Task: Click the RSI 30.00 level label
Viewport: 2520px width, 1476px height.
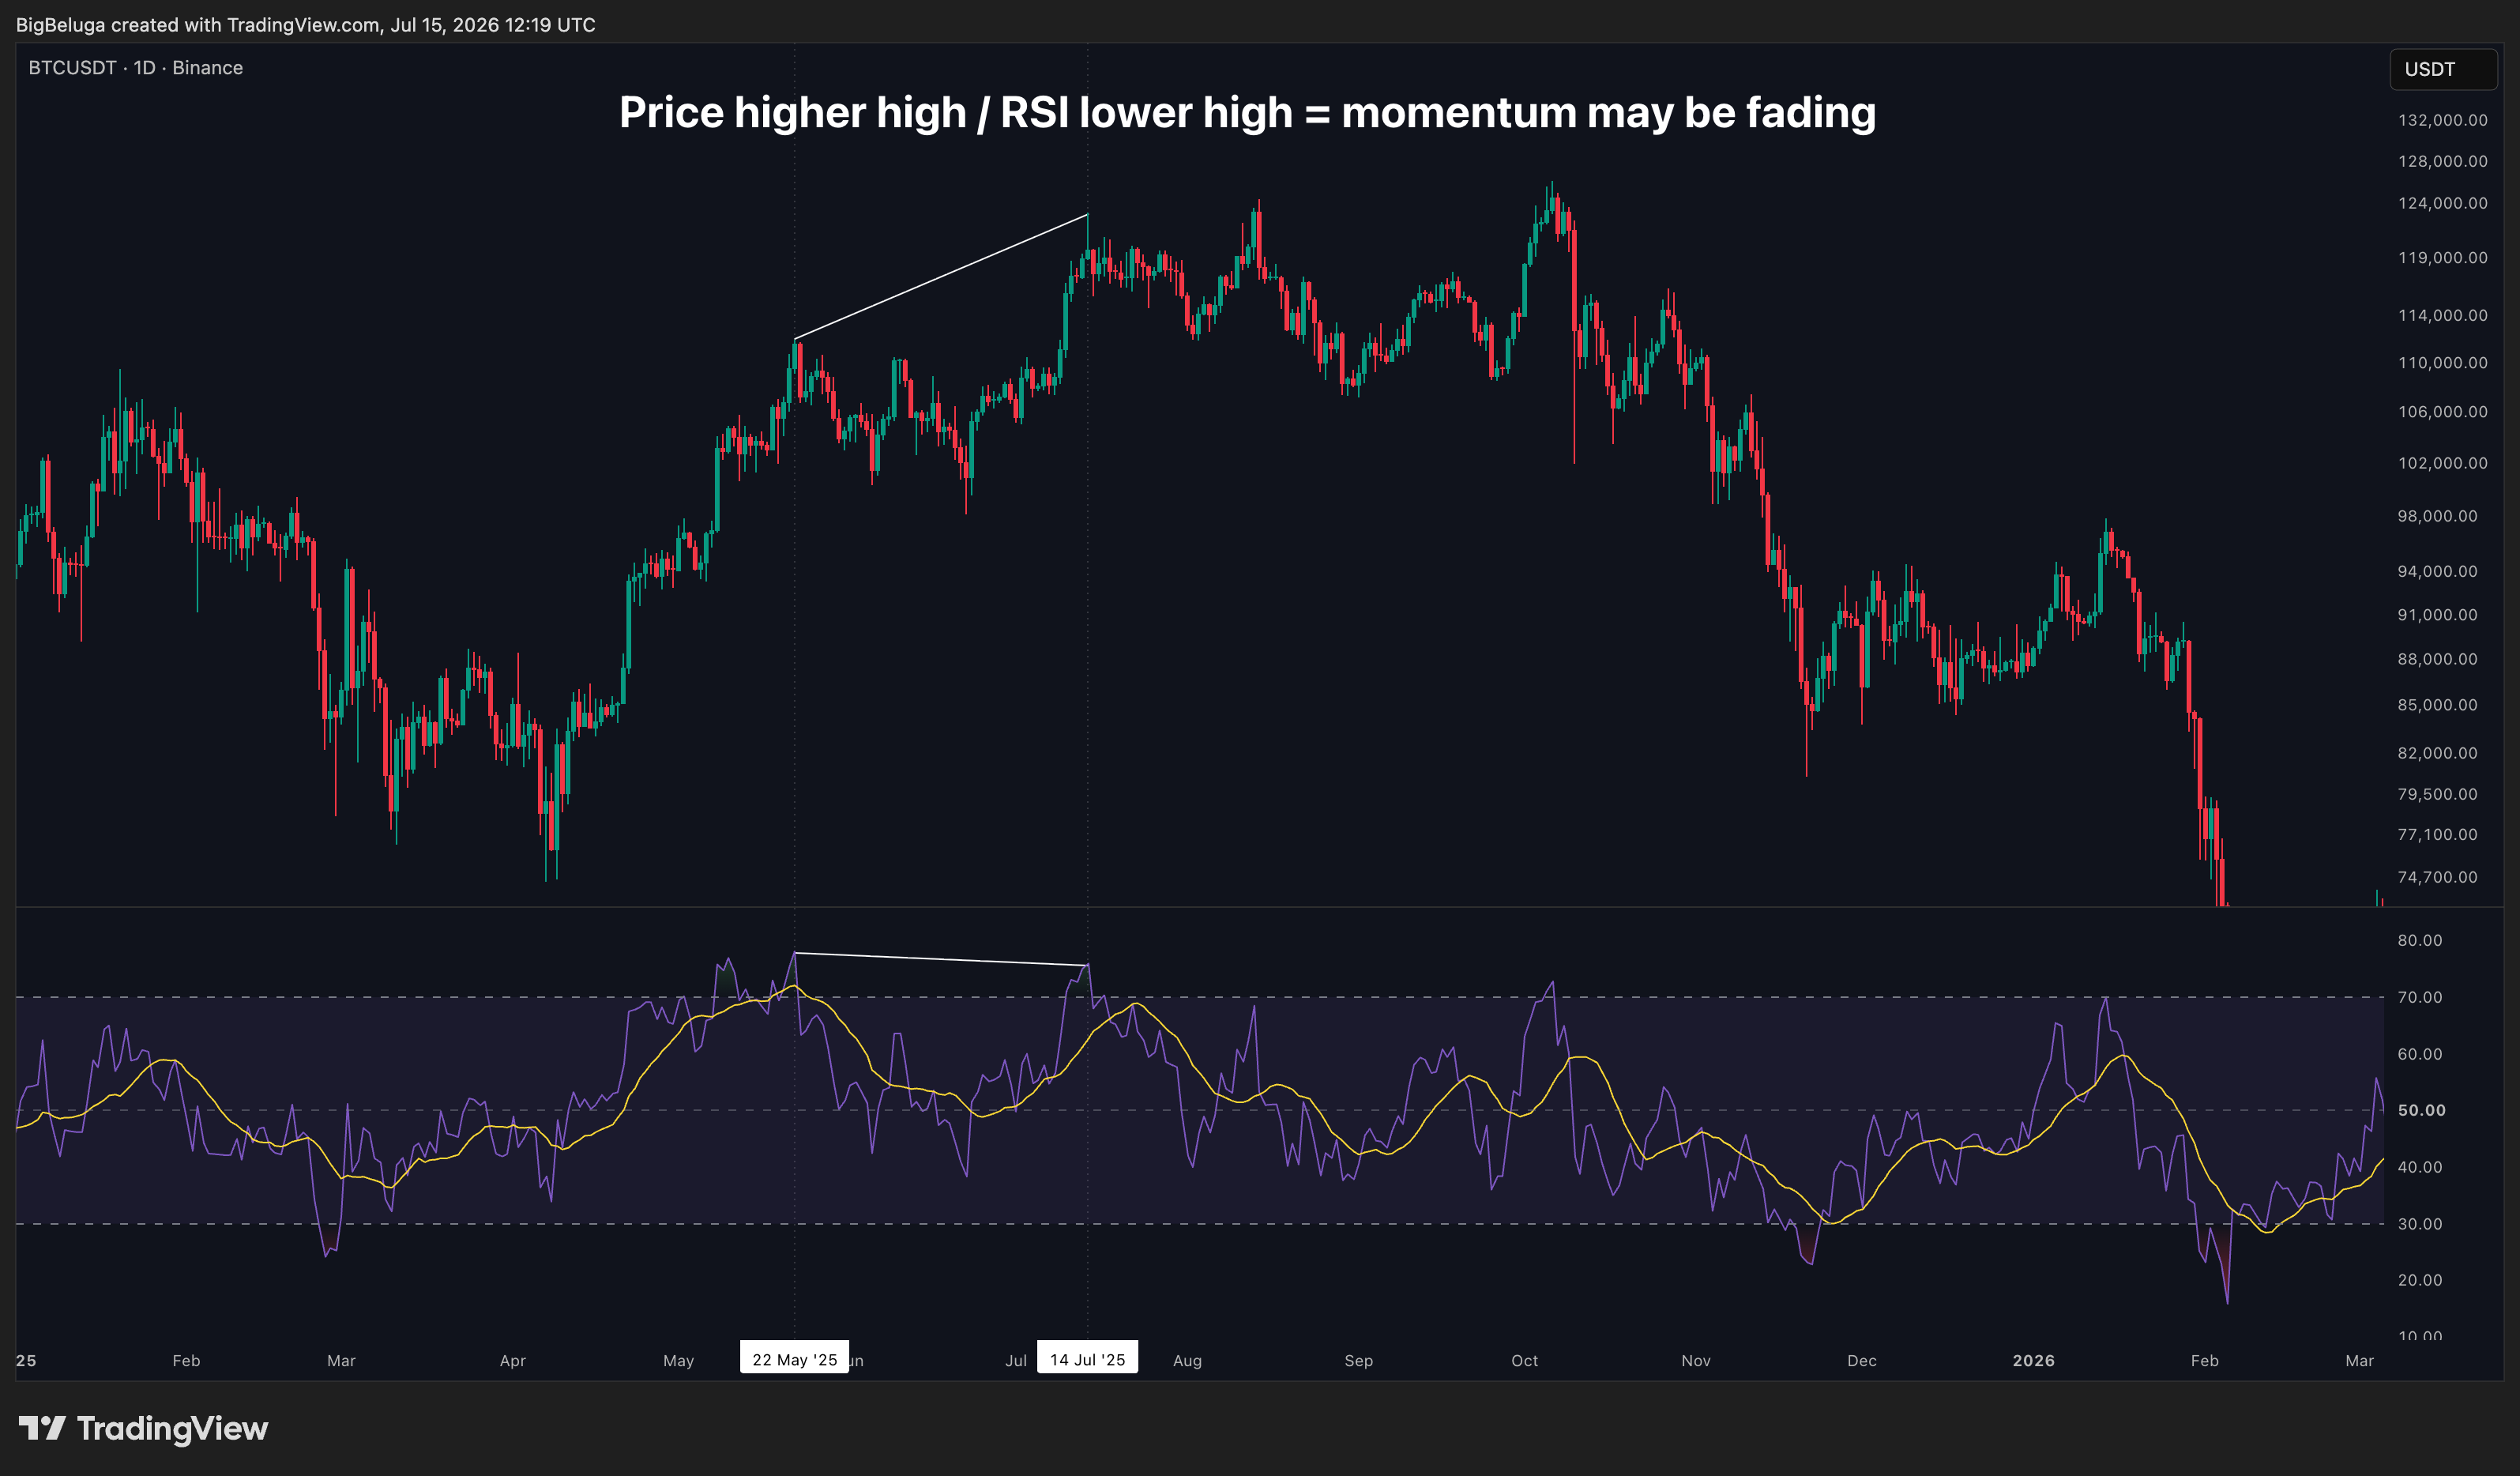Action: tap(2419, 1224)
